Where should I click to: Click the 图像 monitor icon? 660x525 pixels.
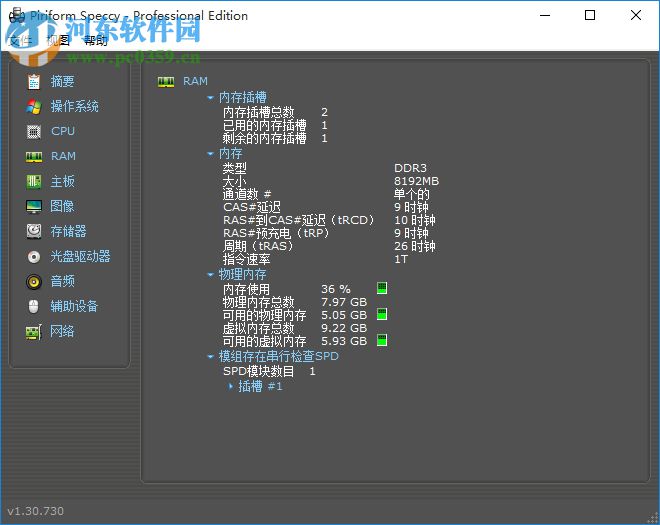34,207
